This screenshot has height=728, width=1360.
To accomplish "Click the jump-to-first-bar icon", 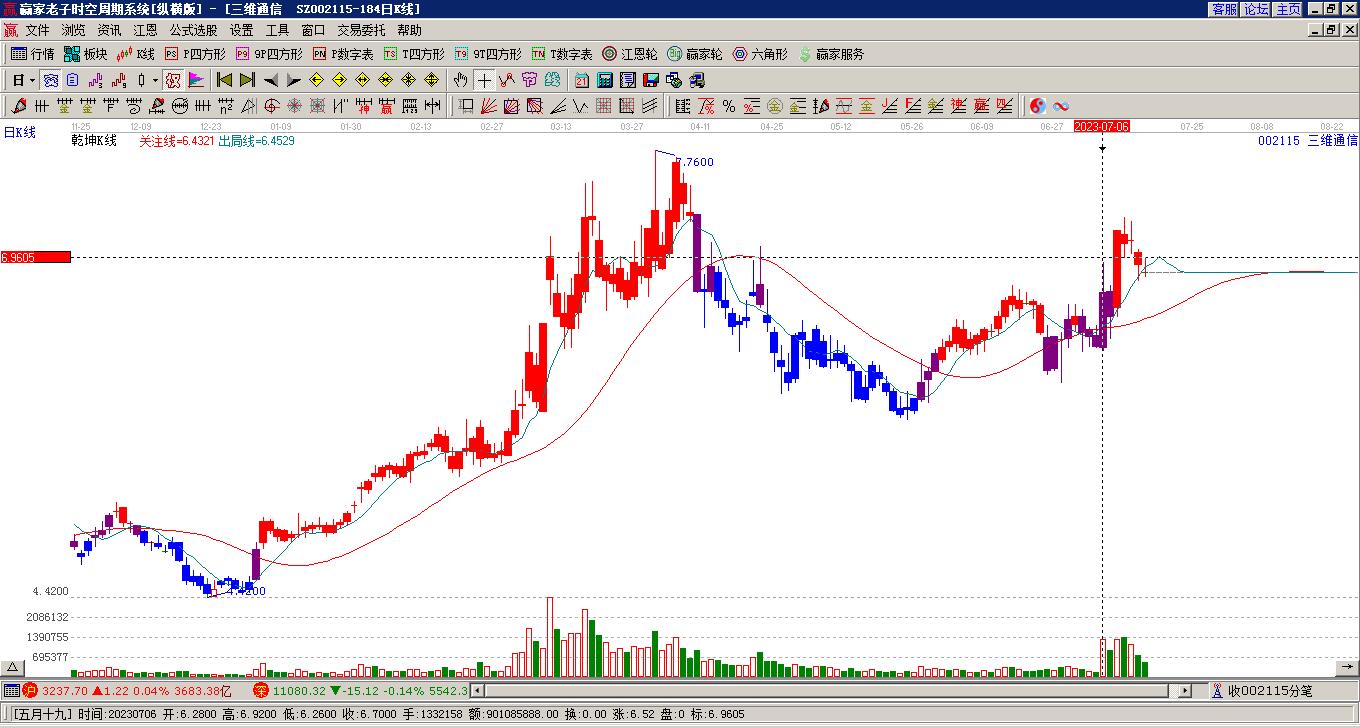I will coord(225,80).
